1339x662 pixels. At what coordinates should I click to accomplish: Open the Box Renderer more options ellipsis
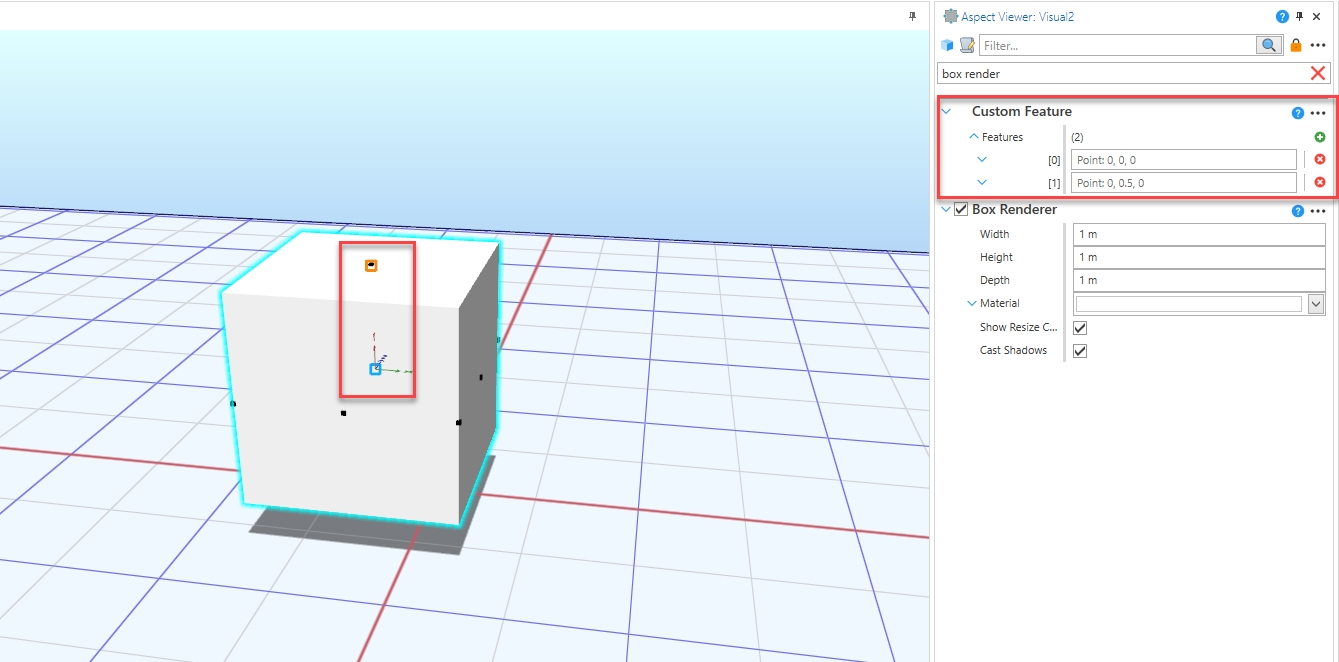pyautogui.click(x=1318, y=211)
